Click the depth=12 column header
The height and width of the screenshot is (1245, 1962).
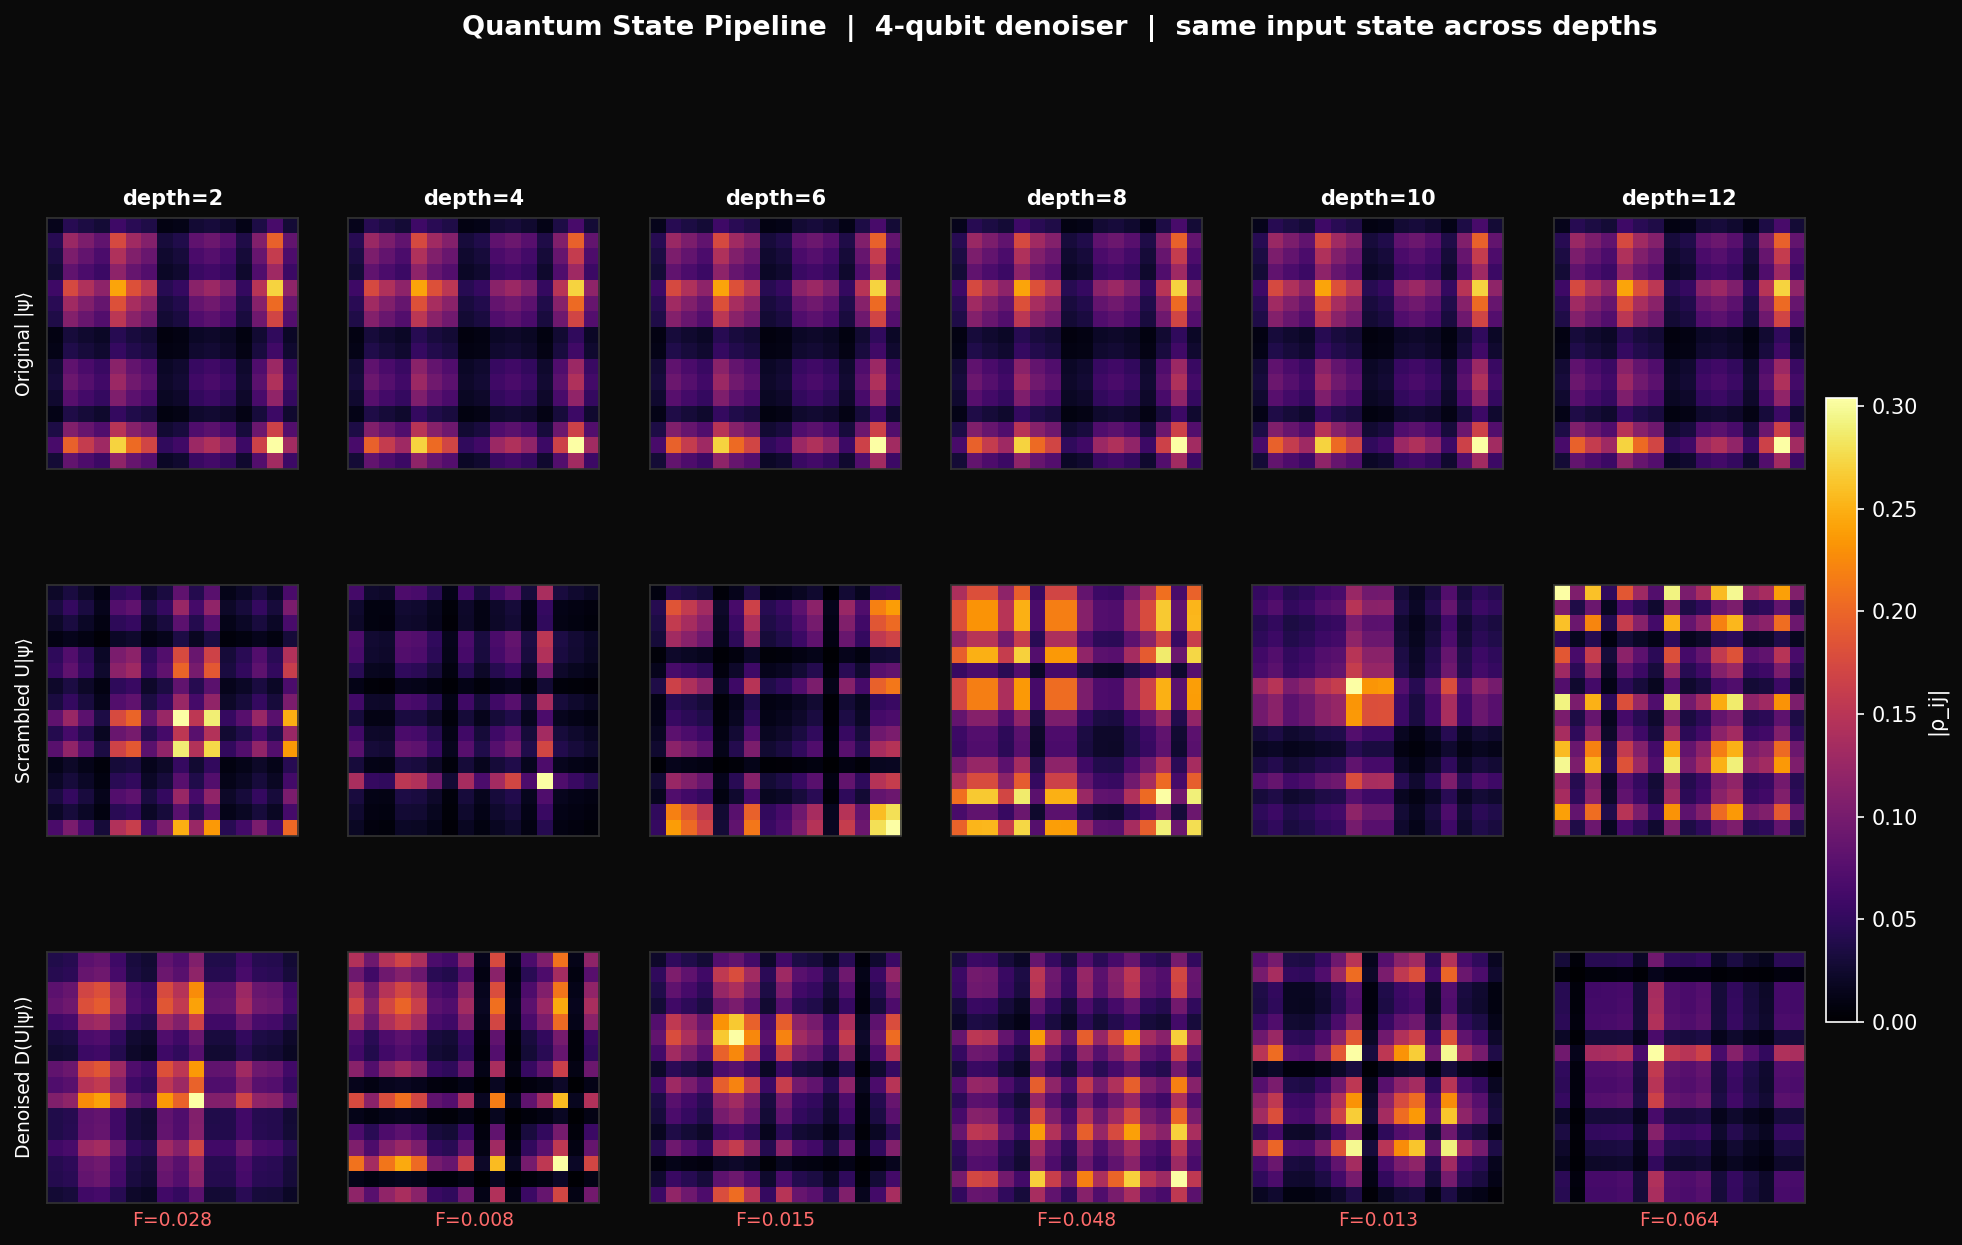coord(1679,198)
